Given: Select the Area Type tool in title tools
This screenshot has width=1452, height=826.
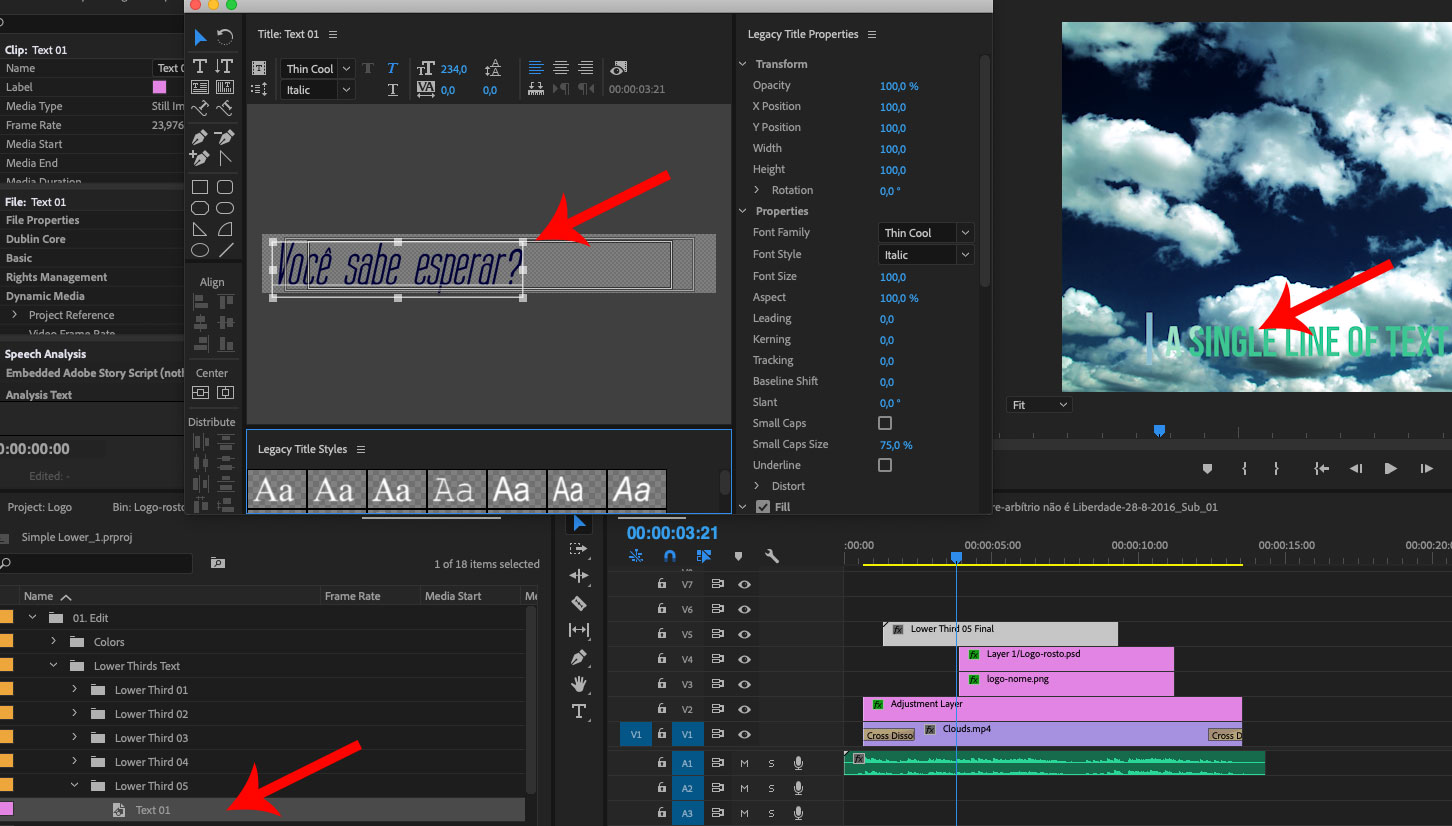Looking at the screenshot, I should (x=200, y=87).
